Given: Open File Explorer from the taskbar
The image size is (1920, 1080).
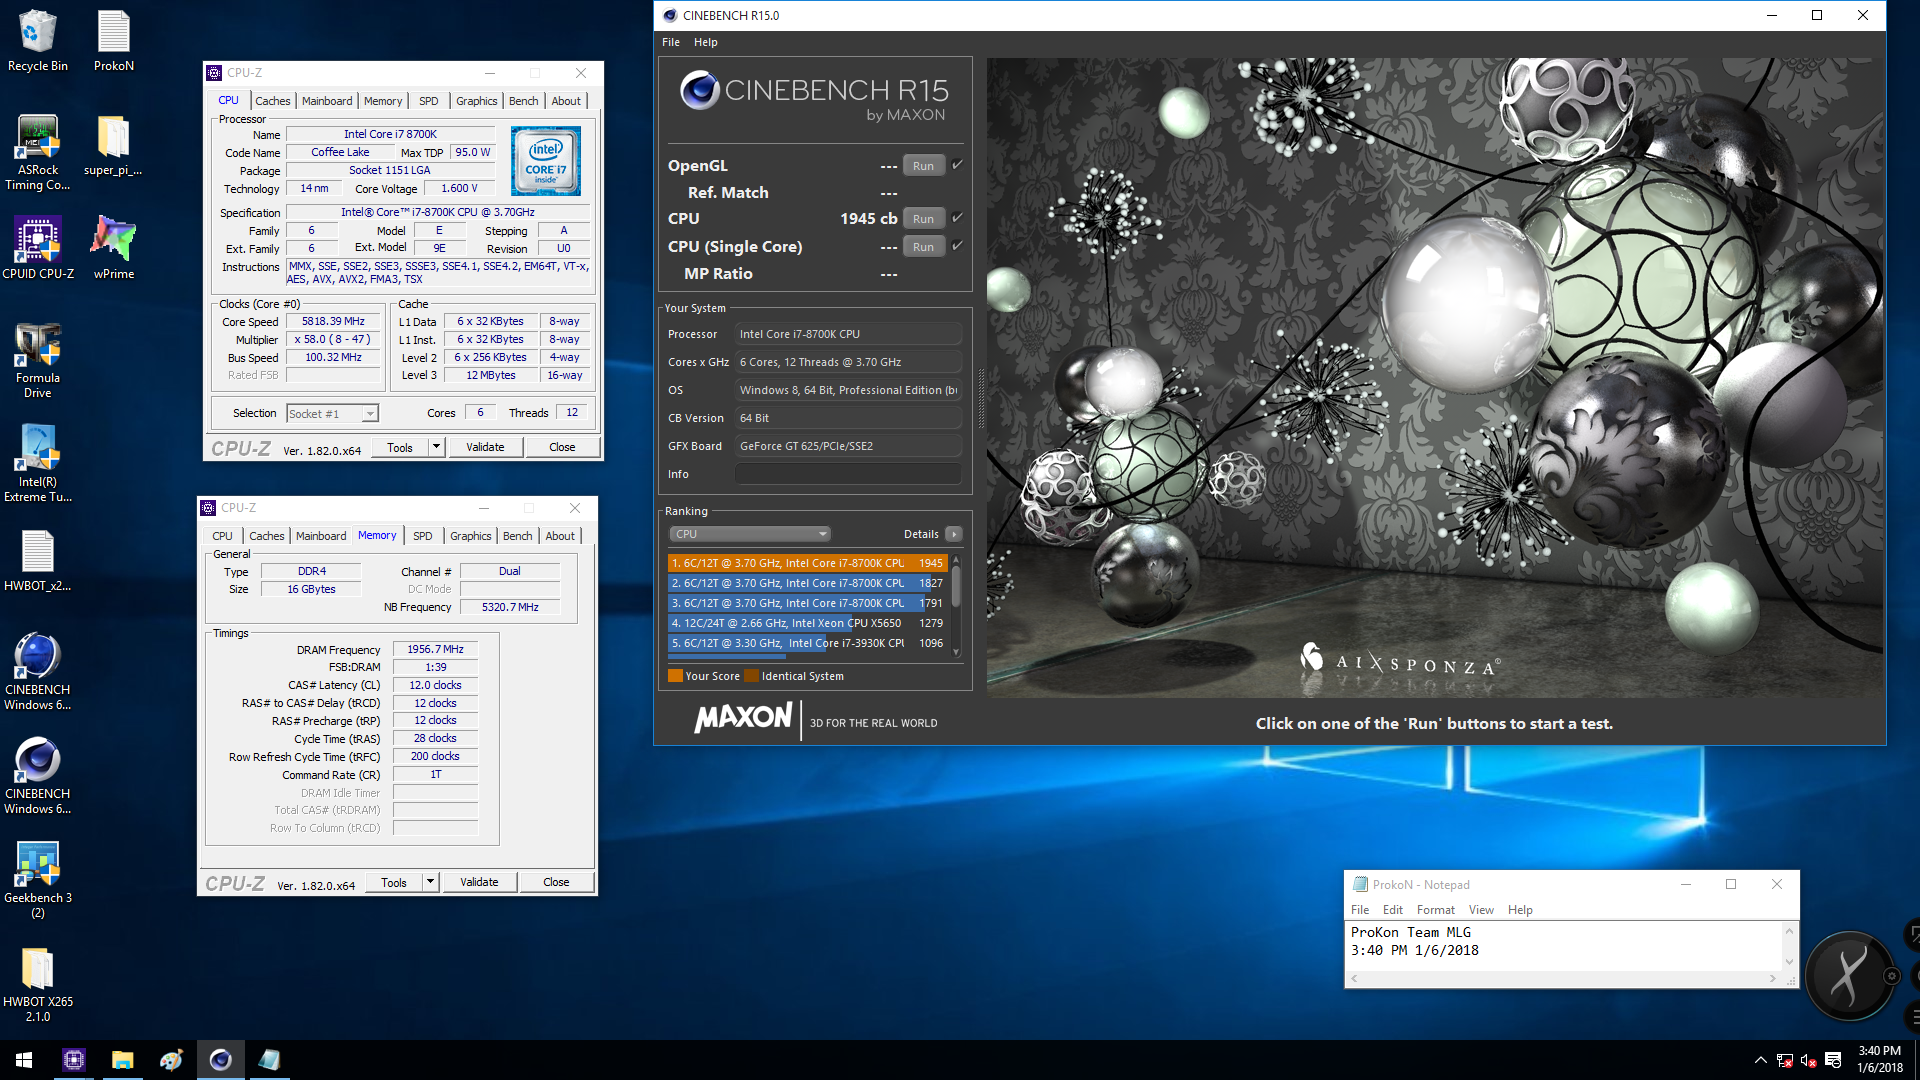Looking at the screenshot, I should pyautogui.click(x=122, y=1060).
